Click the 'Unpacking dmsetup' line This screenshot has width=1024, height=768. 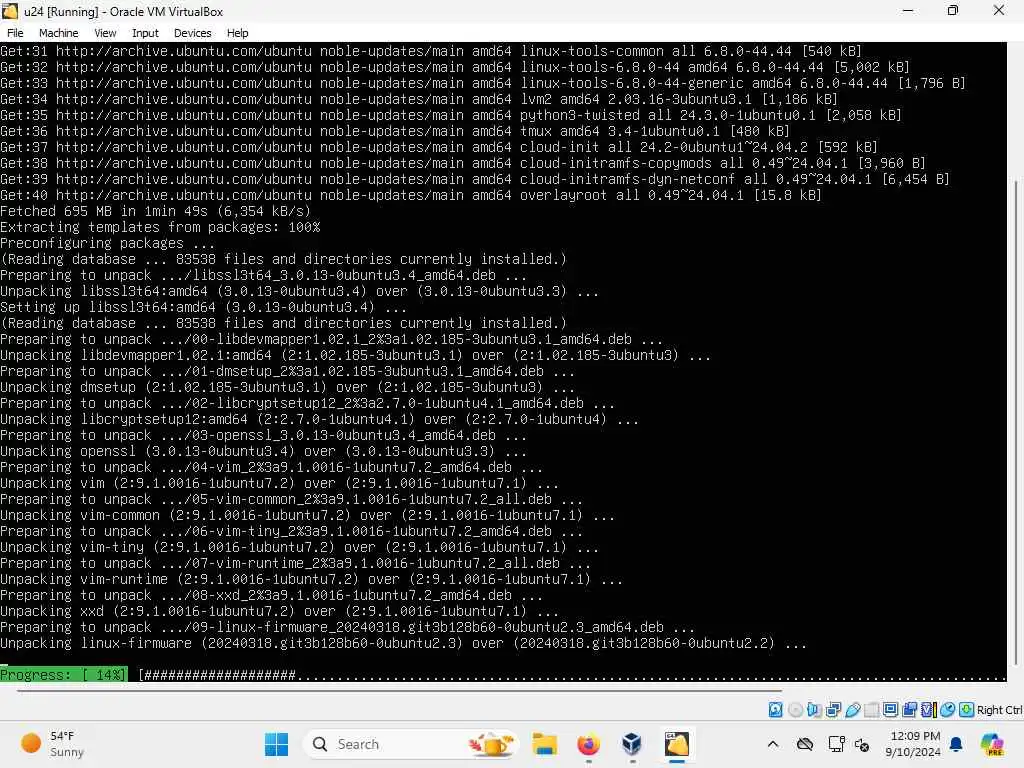point(287,387)
